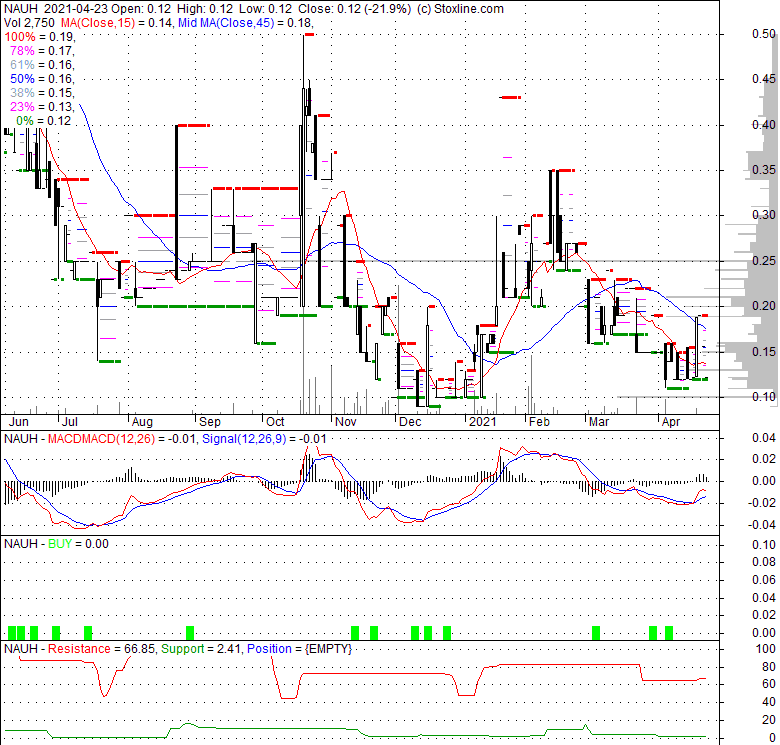
Task: Click the 'MA(Close,15) = 0.14' legend
Action: [116, 23]
